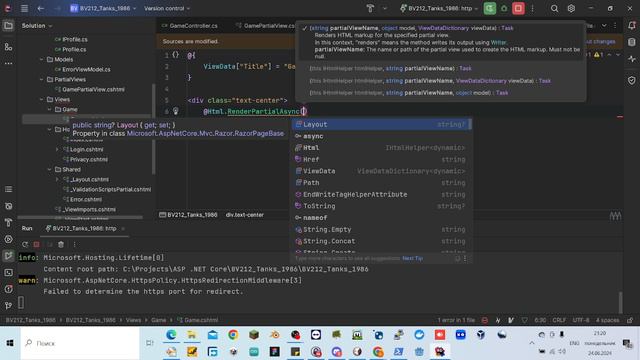640x360 pixels.
Task: Click div.text-center breadcrumb
Action: pyautogui.click(x=244, y=215)
